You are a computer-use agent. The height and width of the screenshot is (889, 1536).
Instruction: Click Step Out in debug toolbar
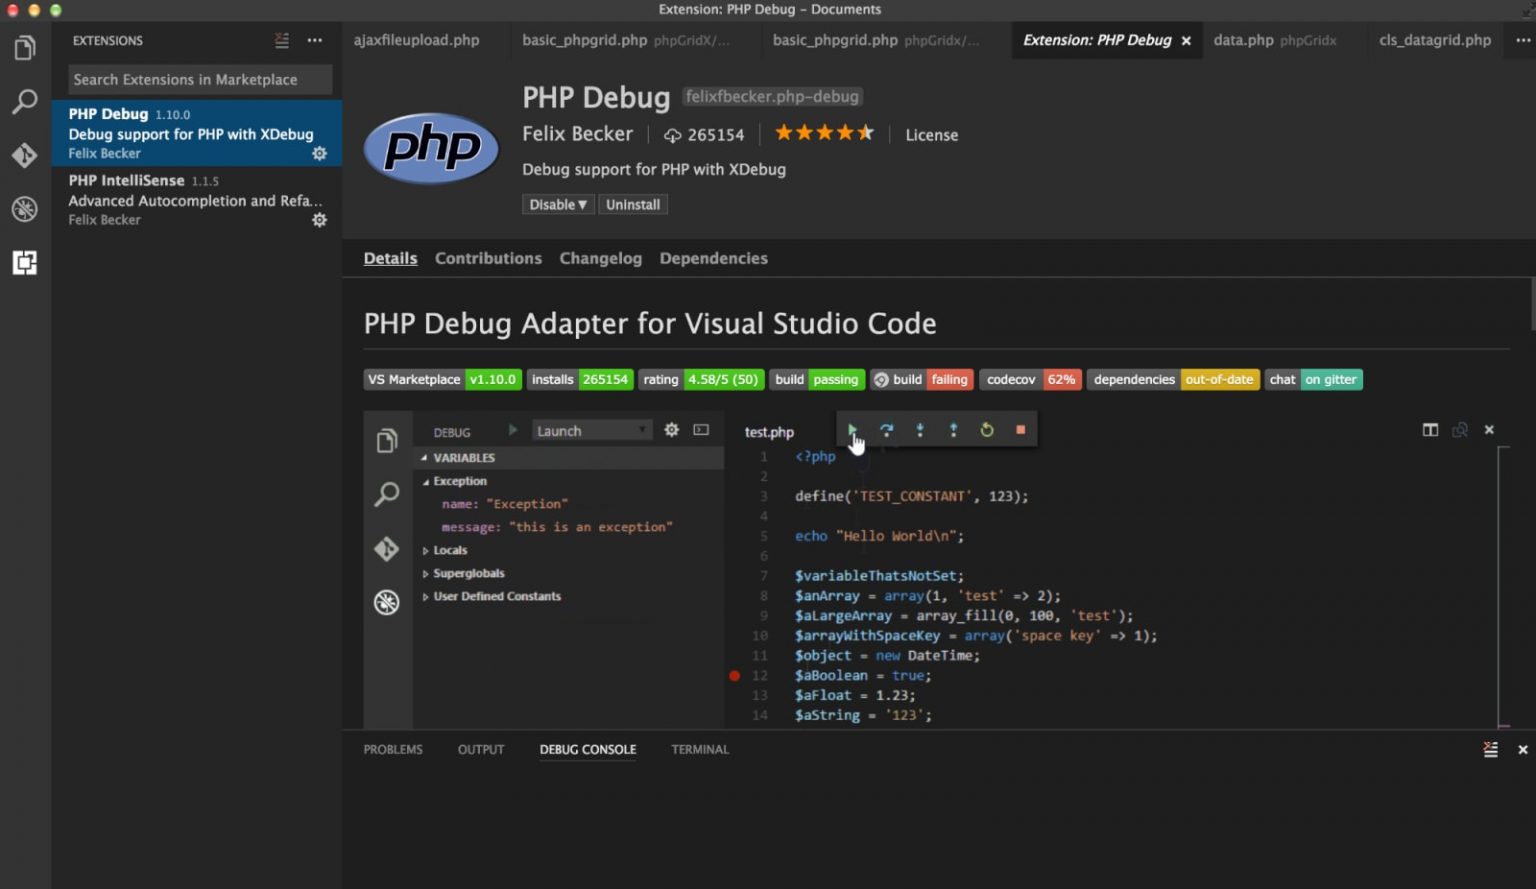tap(953, 430)
